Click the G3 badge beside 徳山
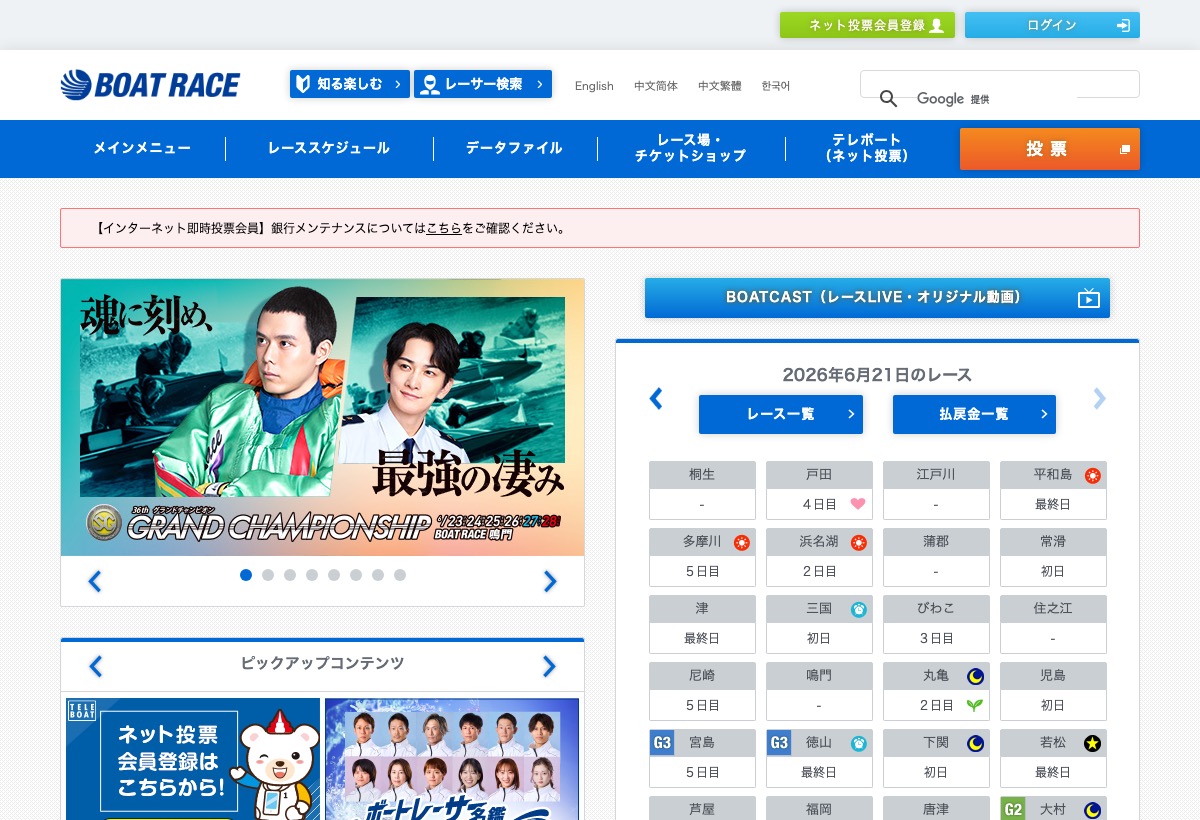The width and height of the screenshot is (1200, 820). click(x=779, y=742)
